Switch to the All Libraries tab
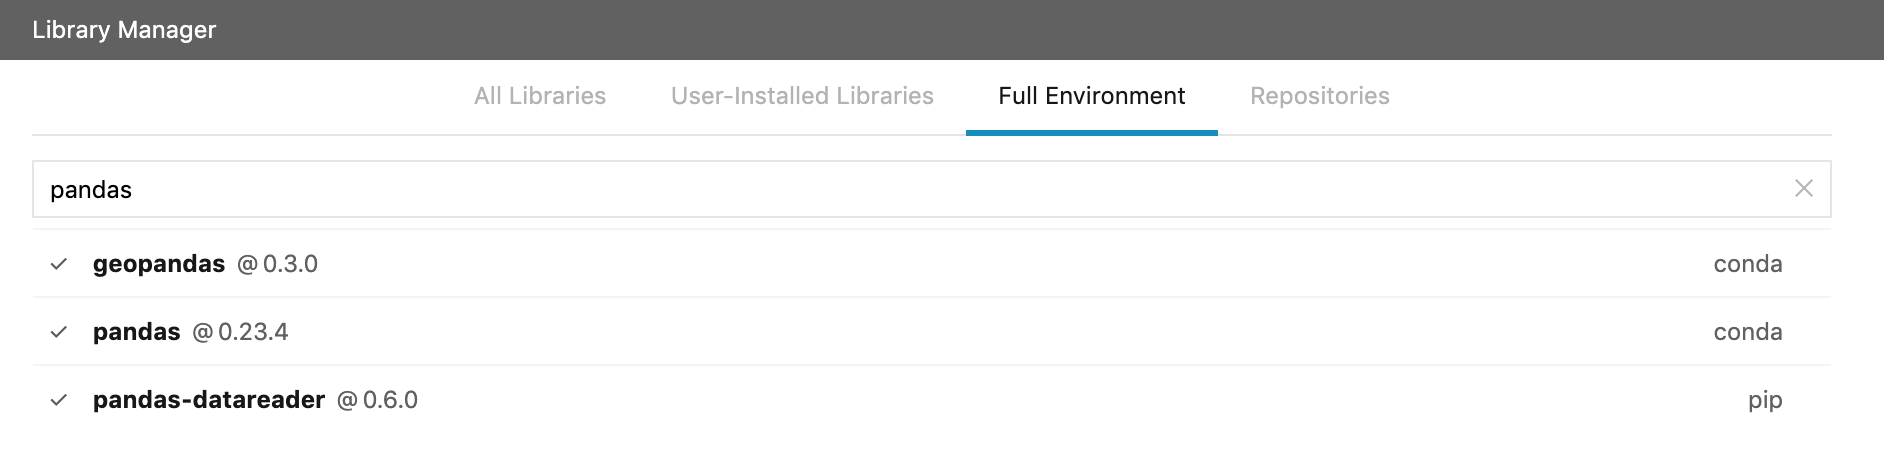The width and height of the screenshot is (1884, 466). 540,96
